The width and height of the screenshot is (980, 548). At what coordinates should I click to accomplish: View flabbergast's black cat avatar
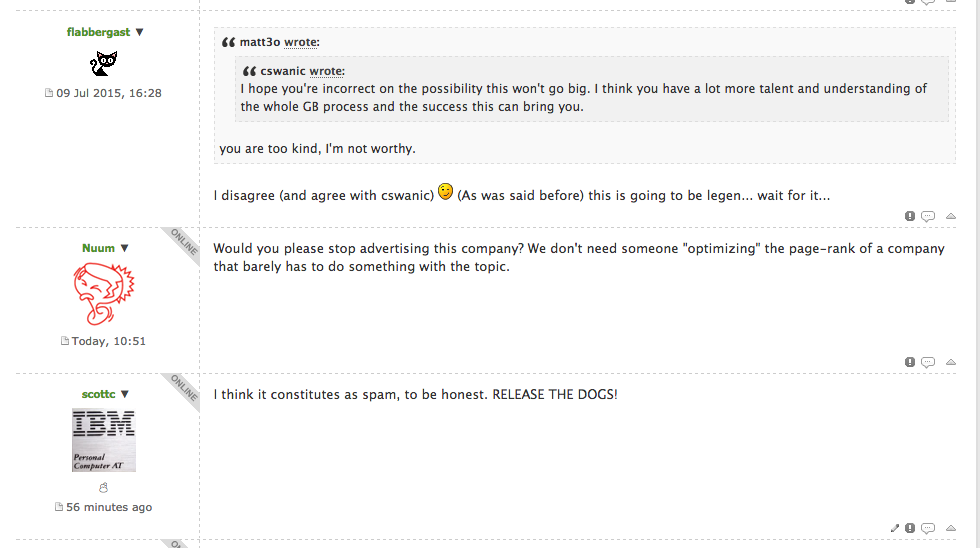click(104, 64)
